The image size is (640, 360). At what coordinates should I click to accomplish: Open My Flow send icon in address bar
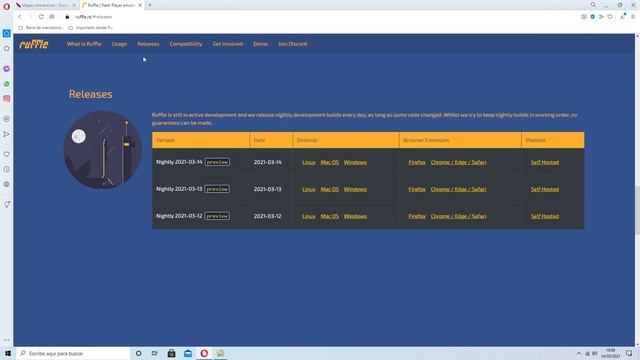[601, 17]
